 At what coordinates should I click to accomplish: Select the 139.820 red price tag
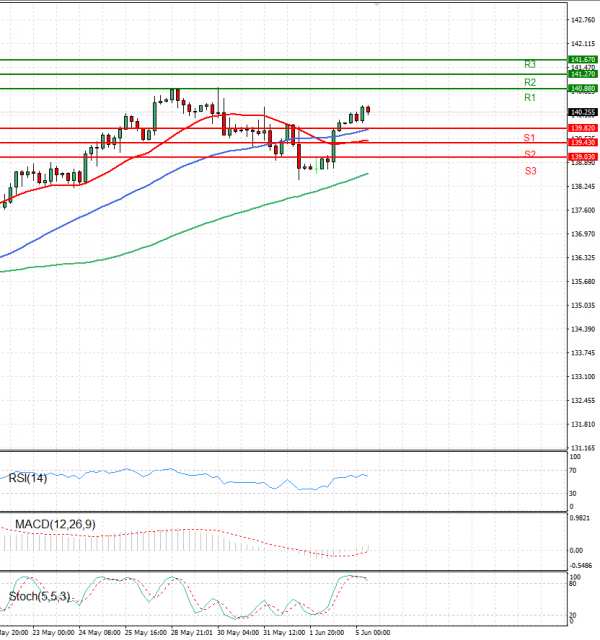point(582,128)
